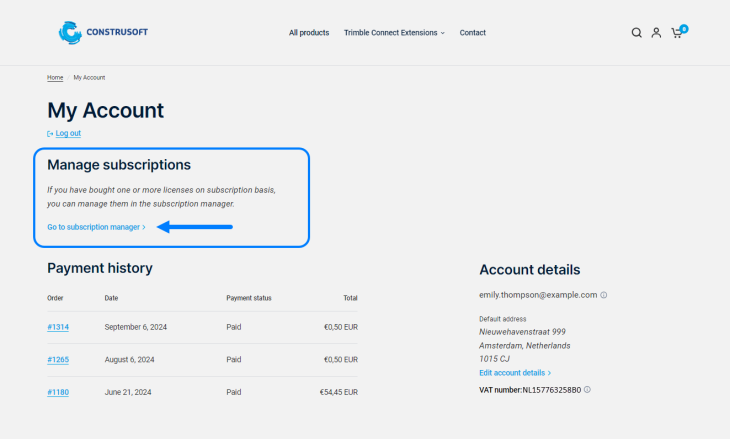Click Edit account details link
The image size is (730, 439).
(x=515, y=373)
